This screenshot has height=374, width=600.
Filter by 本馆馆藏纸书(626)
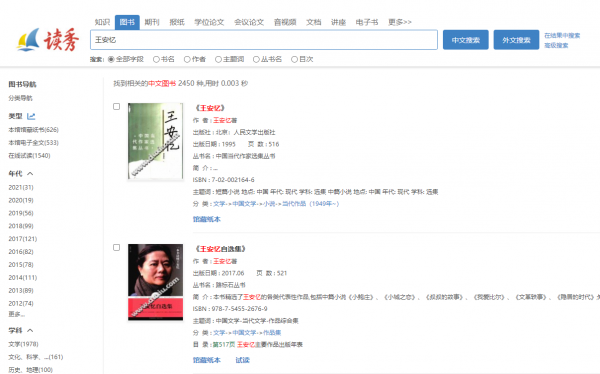click(34, 130)
